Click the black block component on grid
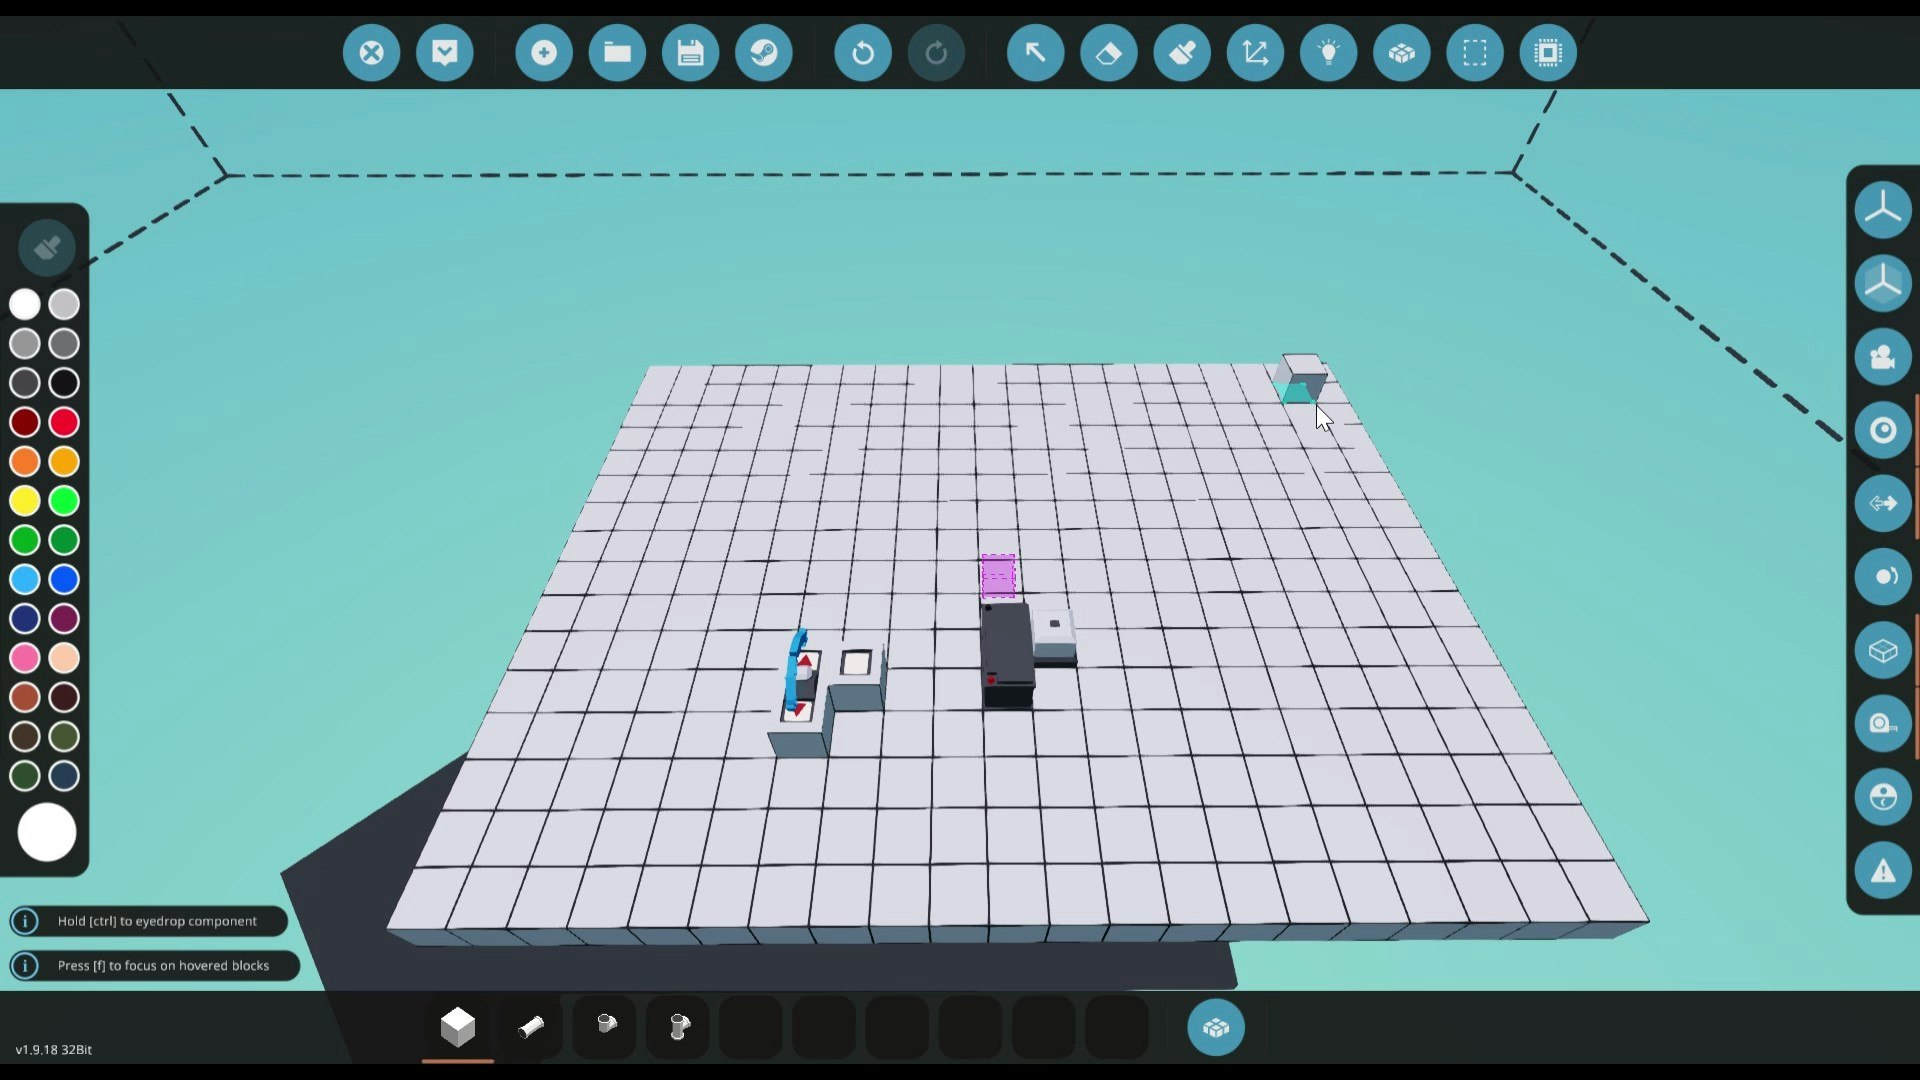The width and height of the screenshot is (1920, 1080). pos(1007,655)
